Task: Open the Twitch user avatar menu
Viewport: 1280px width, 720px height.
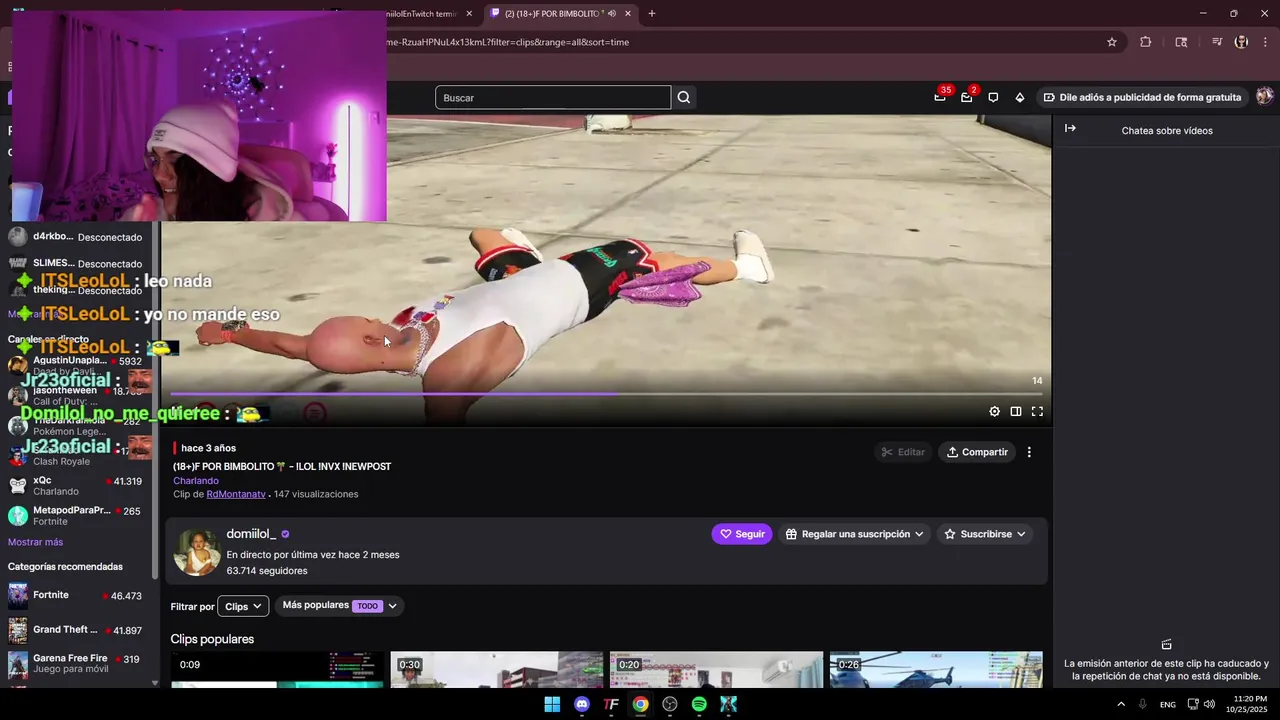Action: (1264, 96)
